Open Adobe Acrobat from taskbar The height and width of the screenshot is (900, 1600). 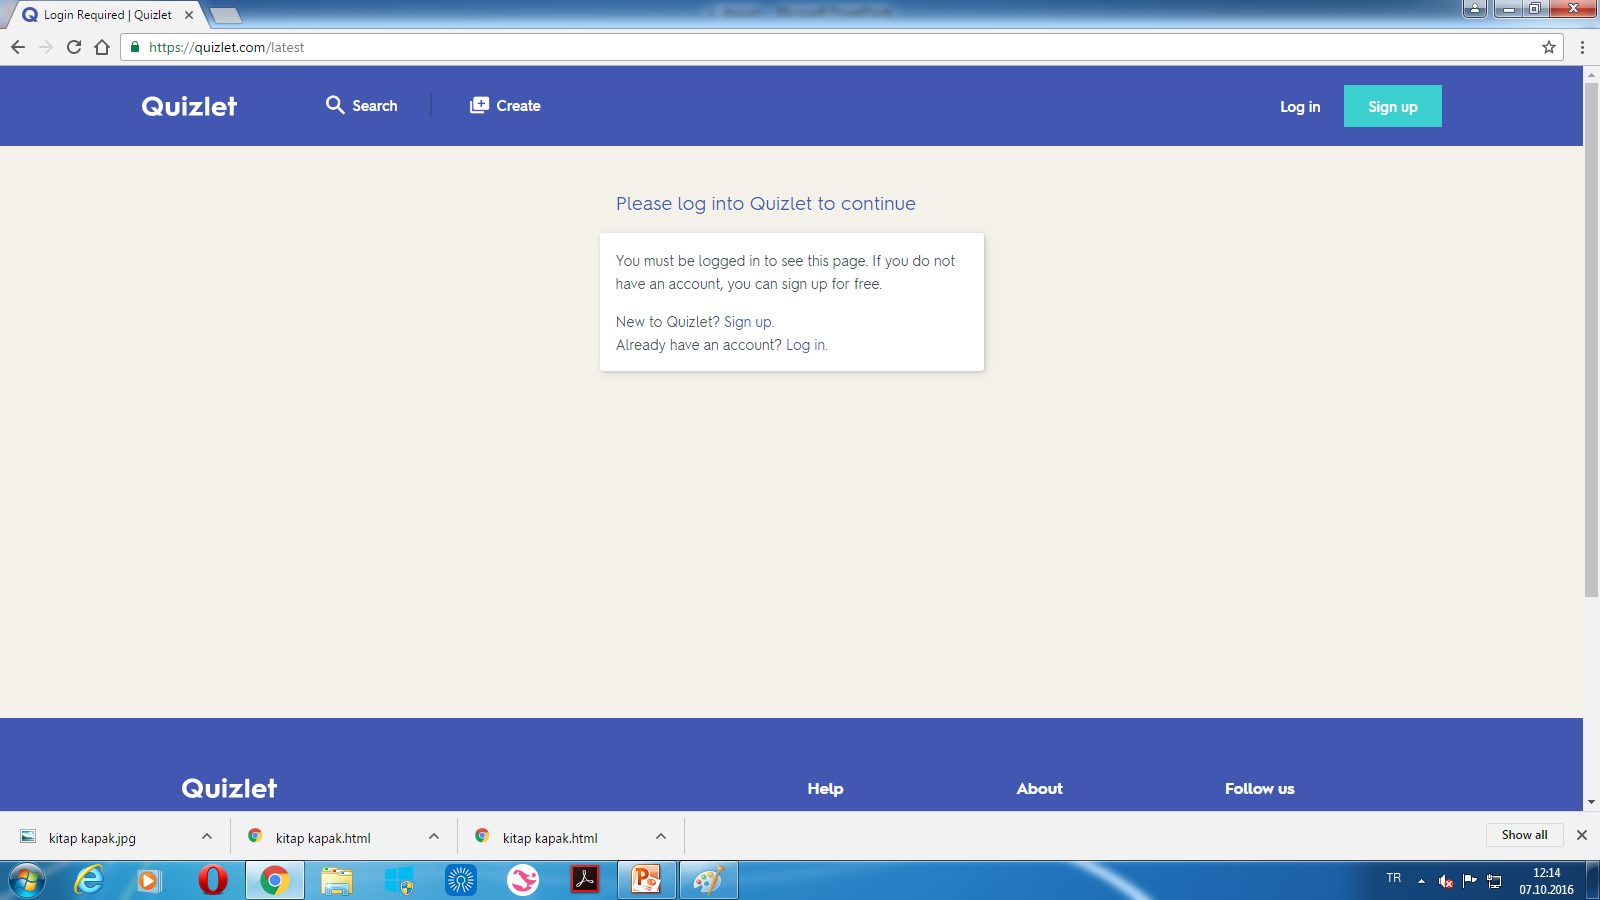pyautogui.click(x=585, y=880)
